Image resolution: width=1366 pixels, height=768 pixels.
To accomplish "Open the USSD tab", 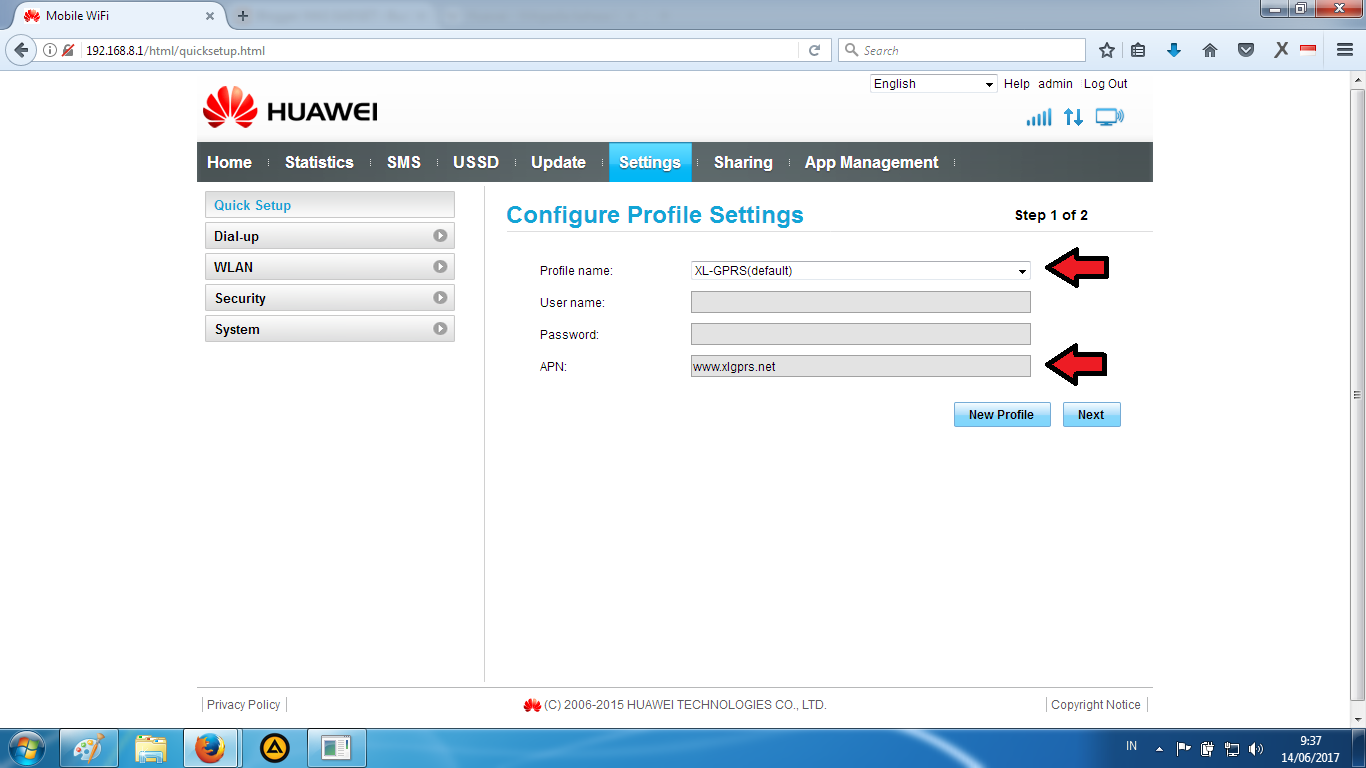I will 476,162.
